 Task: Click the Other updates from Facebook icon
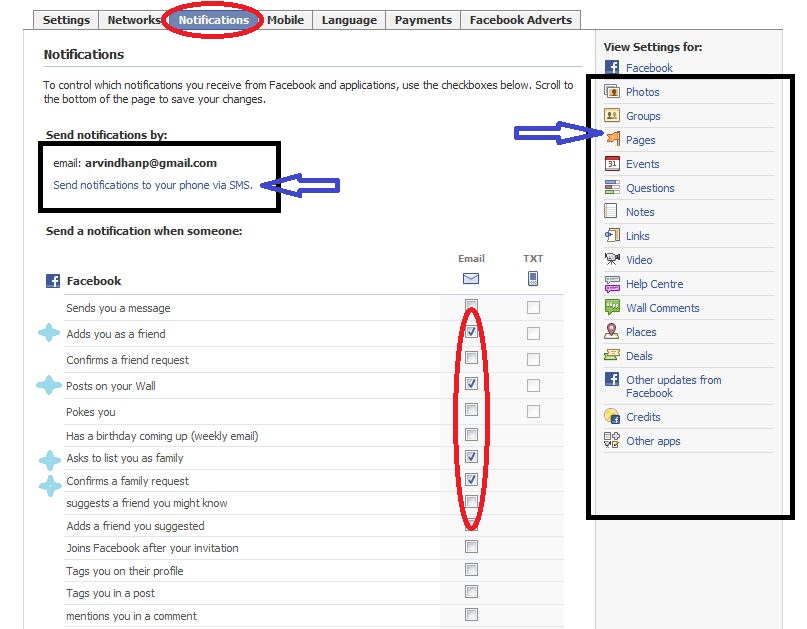612,379
